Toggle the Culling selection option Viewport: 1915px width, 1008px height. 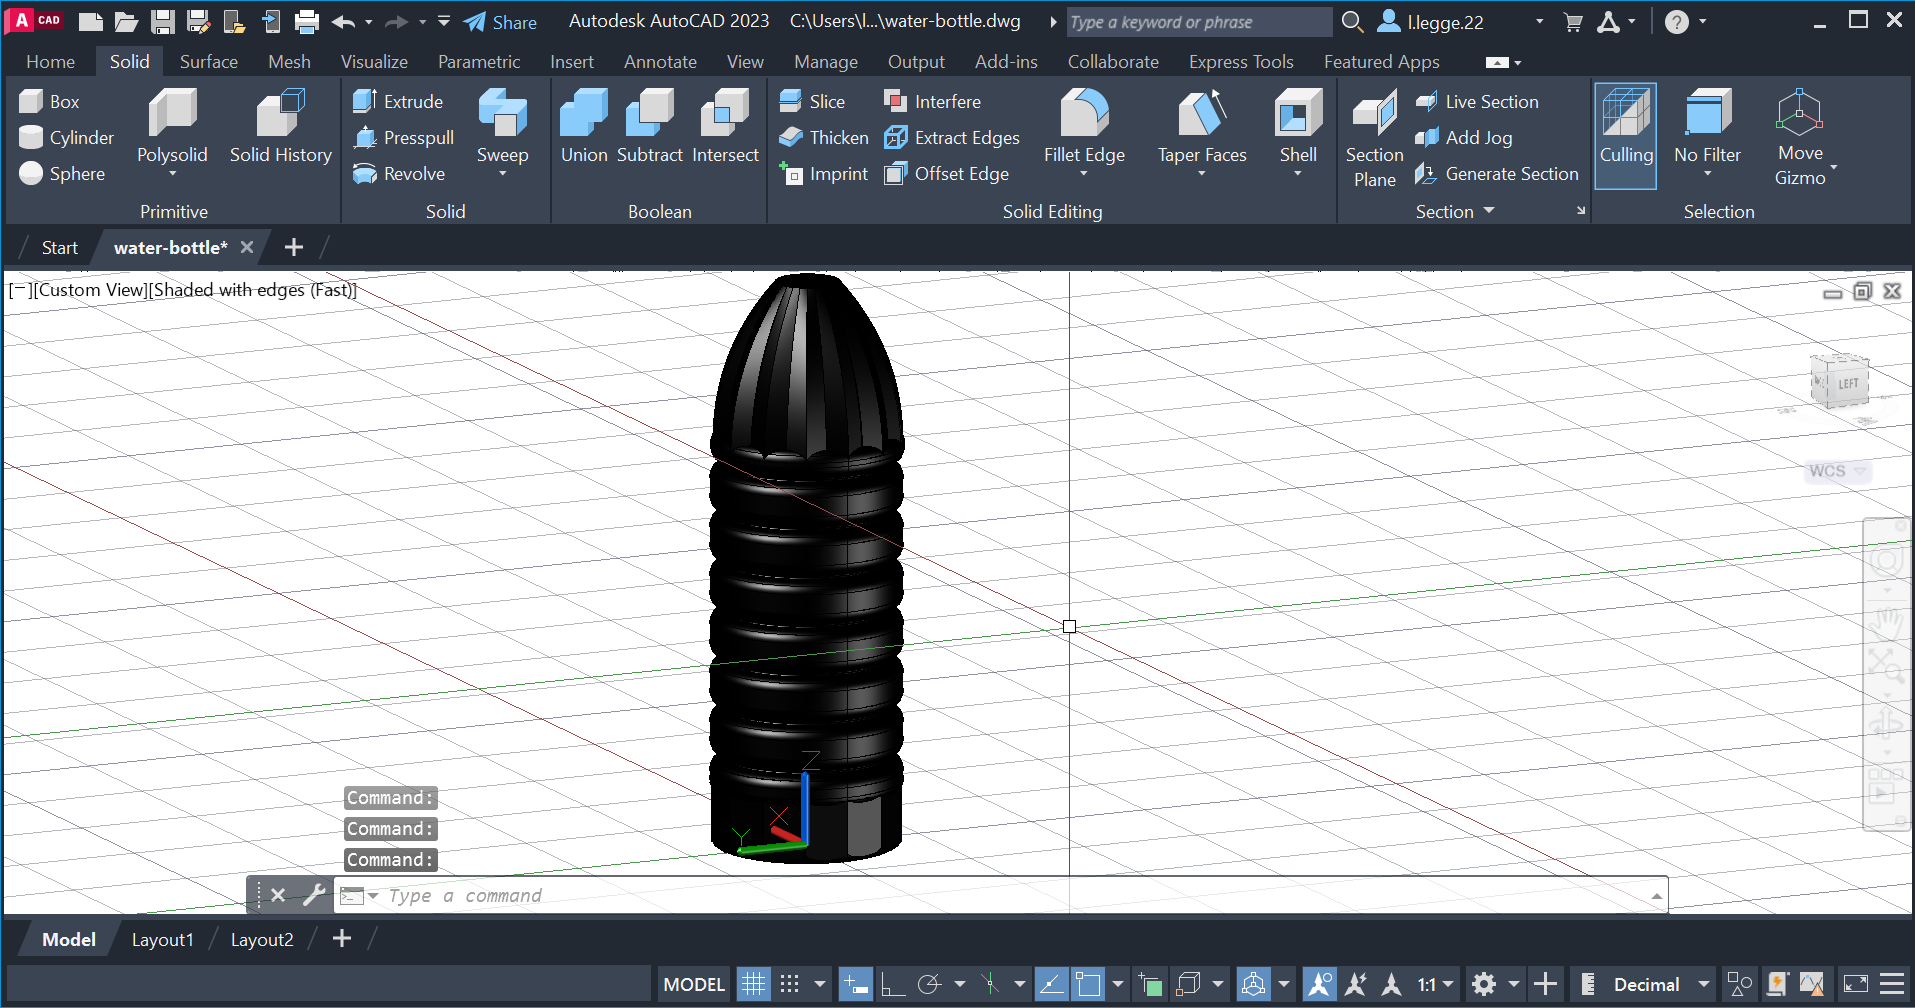[x=1625, y=136]
